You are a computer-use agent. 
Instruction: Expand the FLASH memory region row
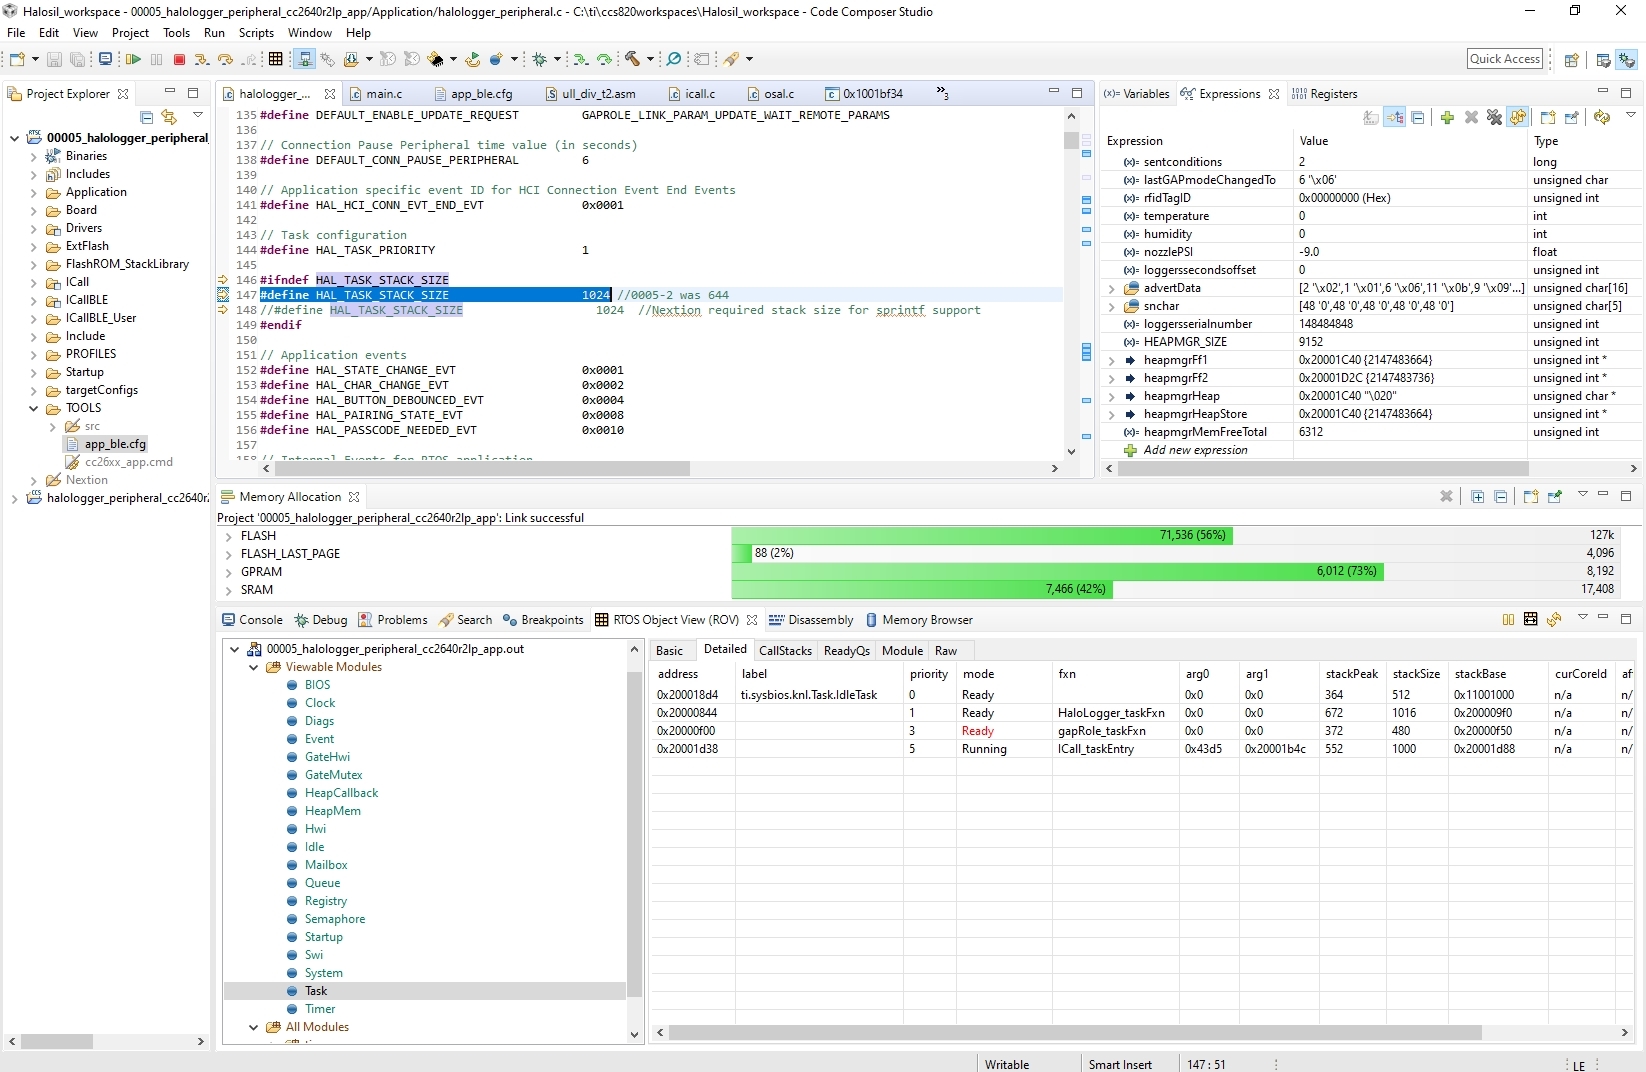click(x=229, y=536)
